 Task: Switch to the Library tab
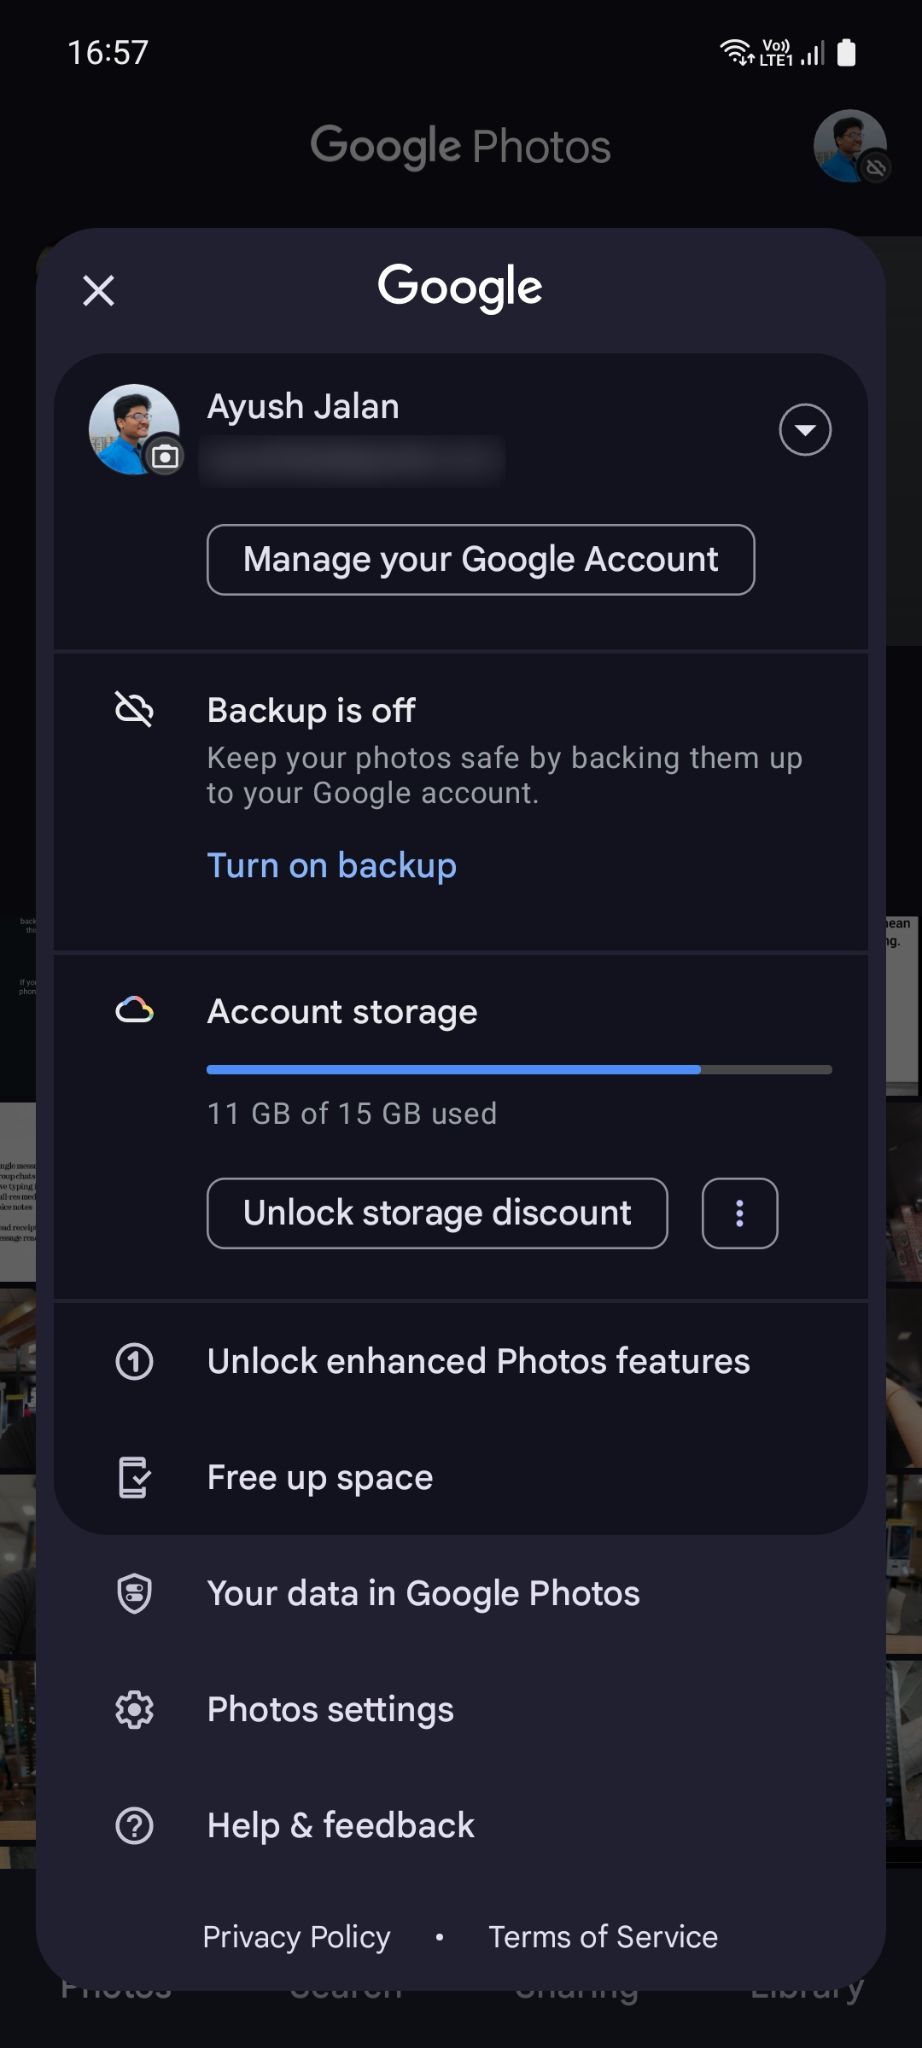click(x=808, y=1985)
